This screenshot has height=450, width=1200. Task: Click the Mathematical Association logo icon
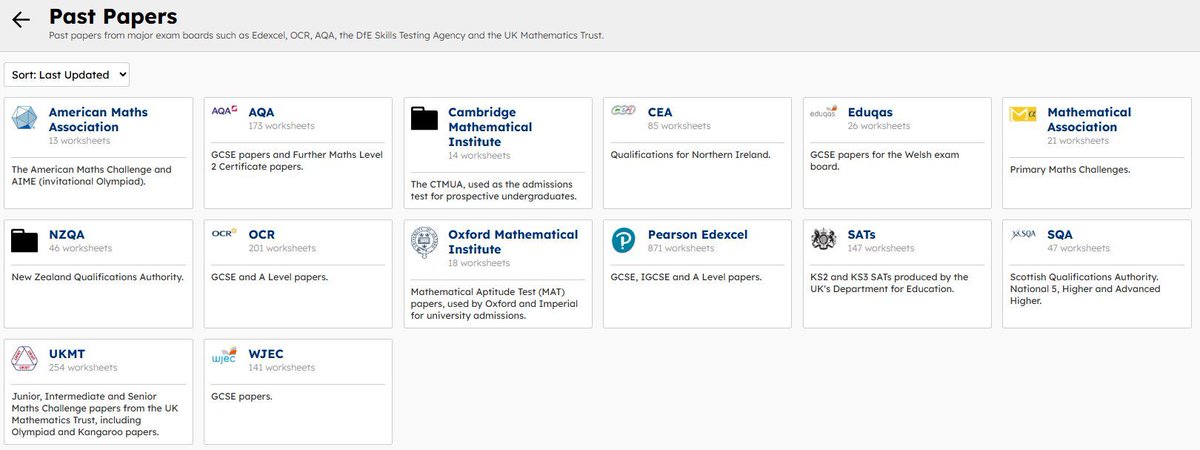(x=1024, y=115)
